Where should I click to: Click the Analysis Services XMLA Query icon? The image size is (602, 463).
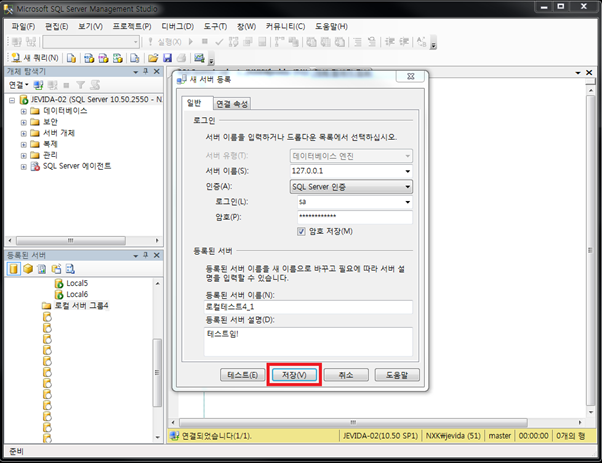[x=118, y=58]
